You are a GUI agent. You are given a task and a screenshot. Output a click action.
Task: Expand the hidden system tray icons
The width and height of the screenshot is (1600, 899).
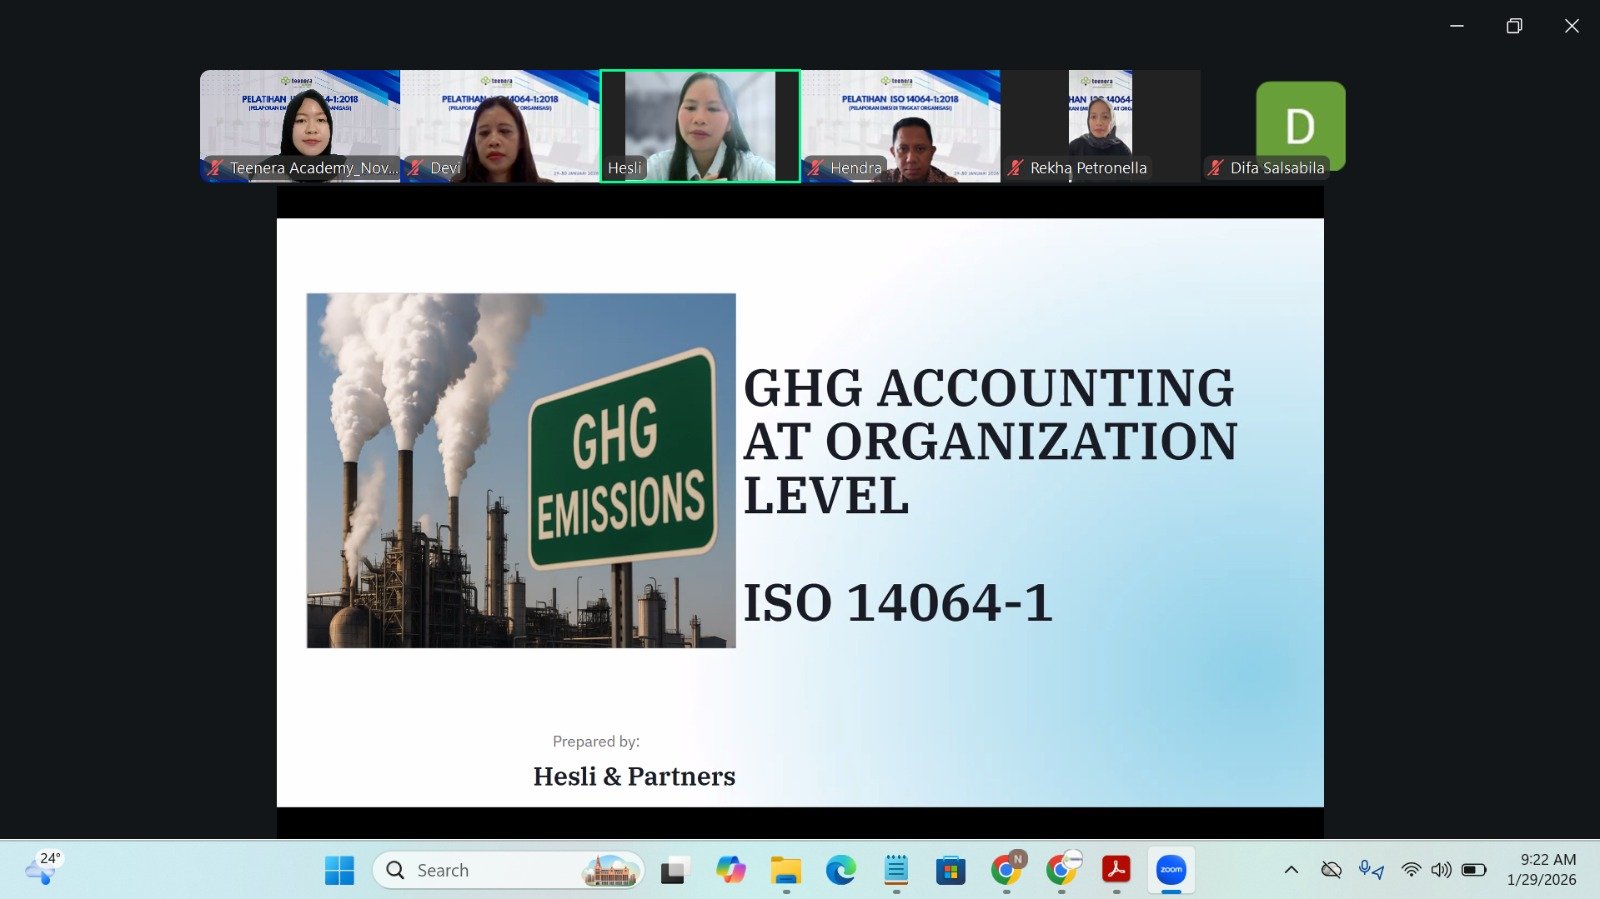point(1291,870)
